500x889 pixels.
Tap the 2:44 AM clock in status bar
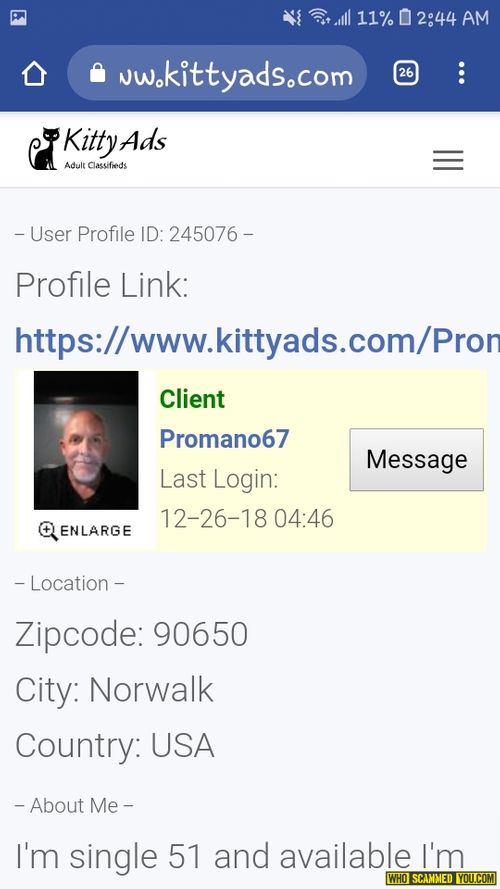[x=452, y=18]
